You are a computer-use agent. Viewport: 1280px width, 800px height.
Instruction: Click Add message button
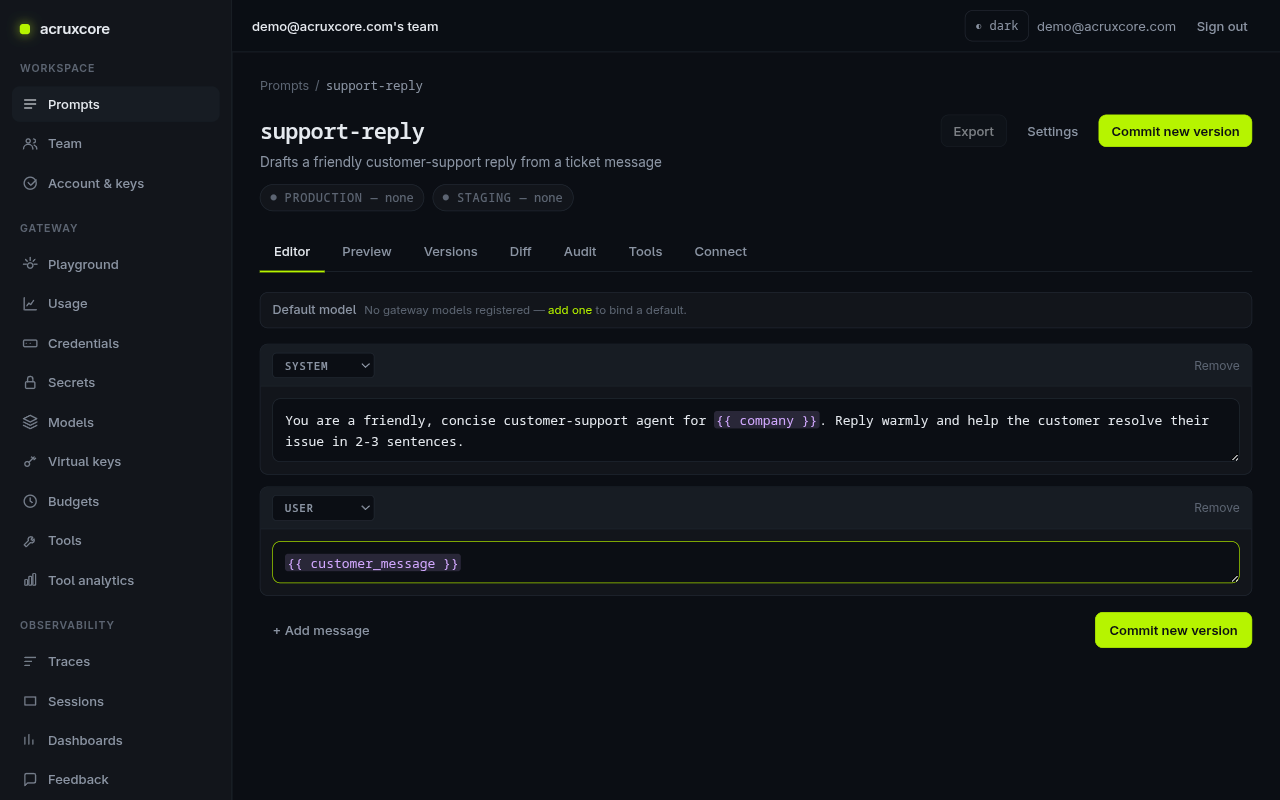321,630
